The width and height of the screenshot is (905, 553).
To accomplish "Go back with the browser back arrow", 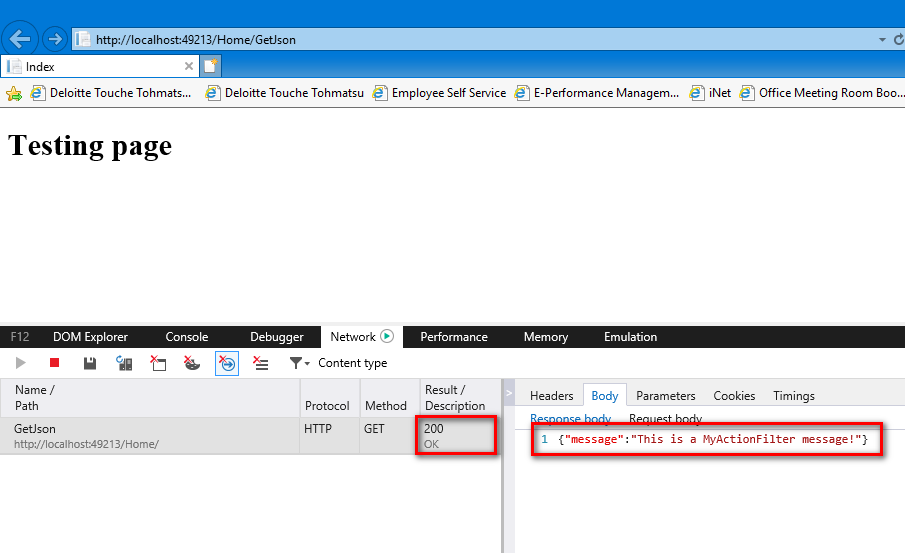I will [20, 39].
